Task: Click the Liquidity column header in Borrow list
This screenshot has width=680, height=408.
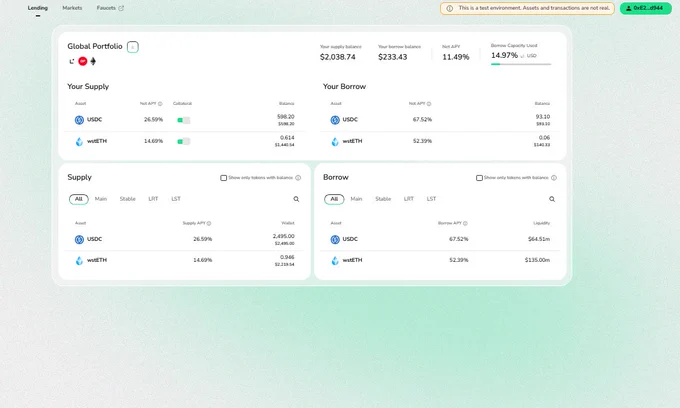Action: (542, 223)
